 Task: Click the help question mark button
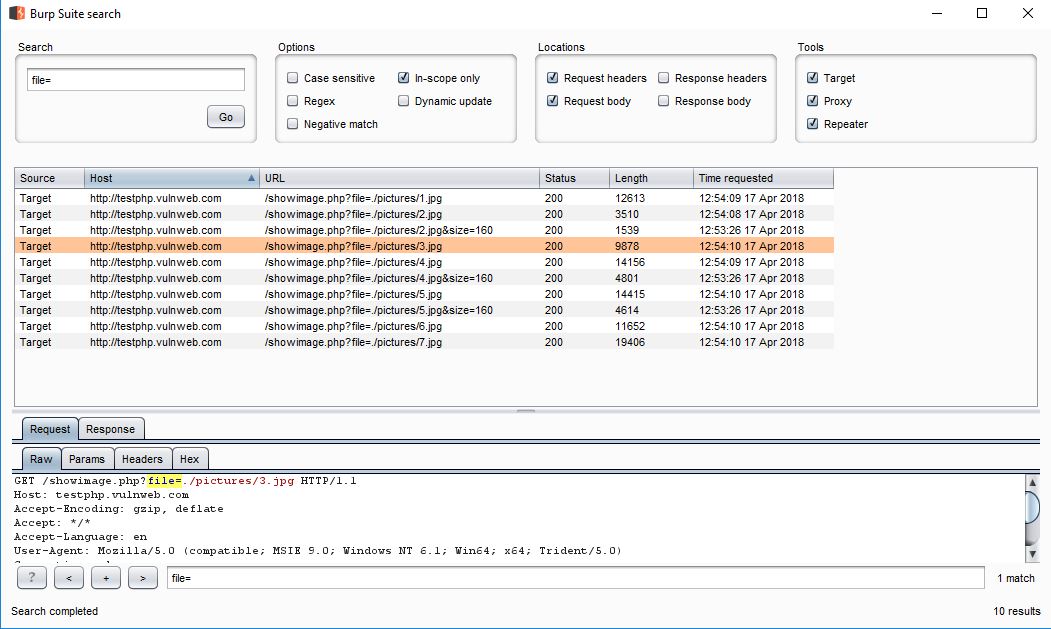click(32, 577)
